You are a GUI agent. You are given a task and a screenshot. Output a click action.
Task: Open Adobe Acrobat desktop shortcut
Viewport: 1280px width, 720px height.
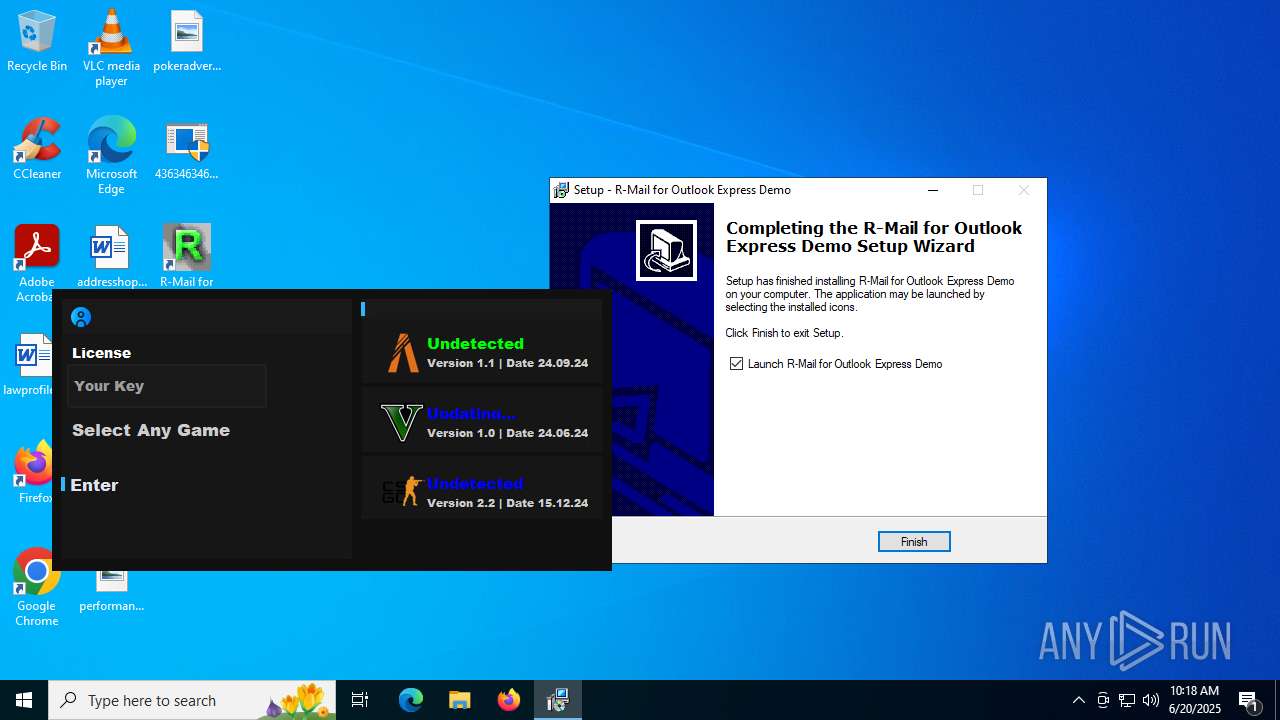tap(37, 262)
